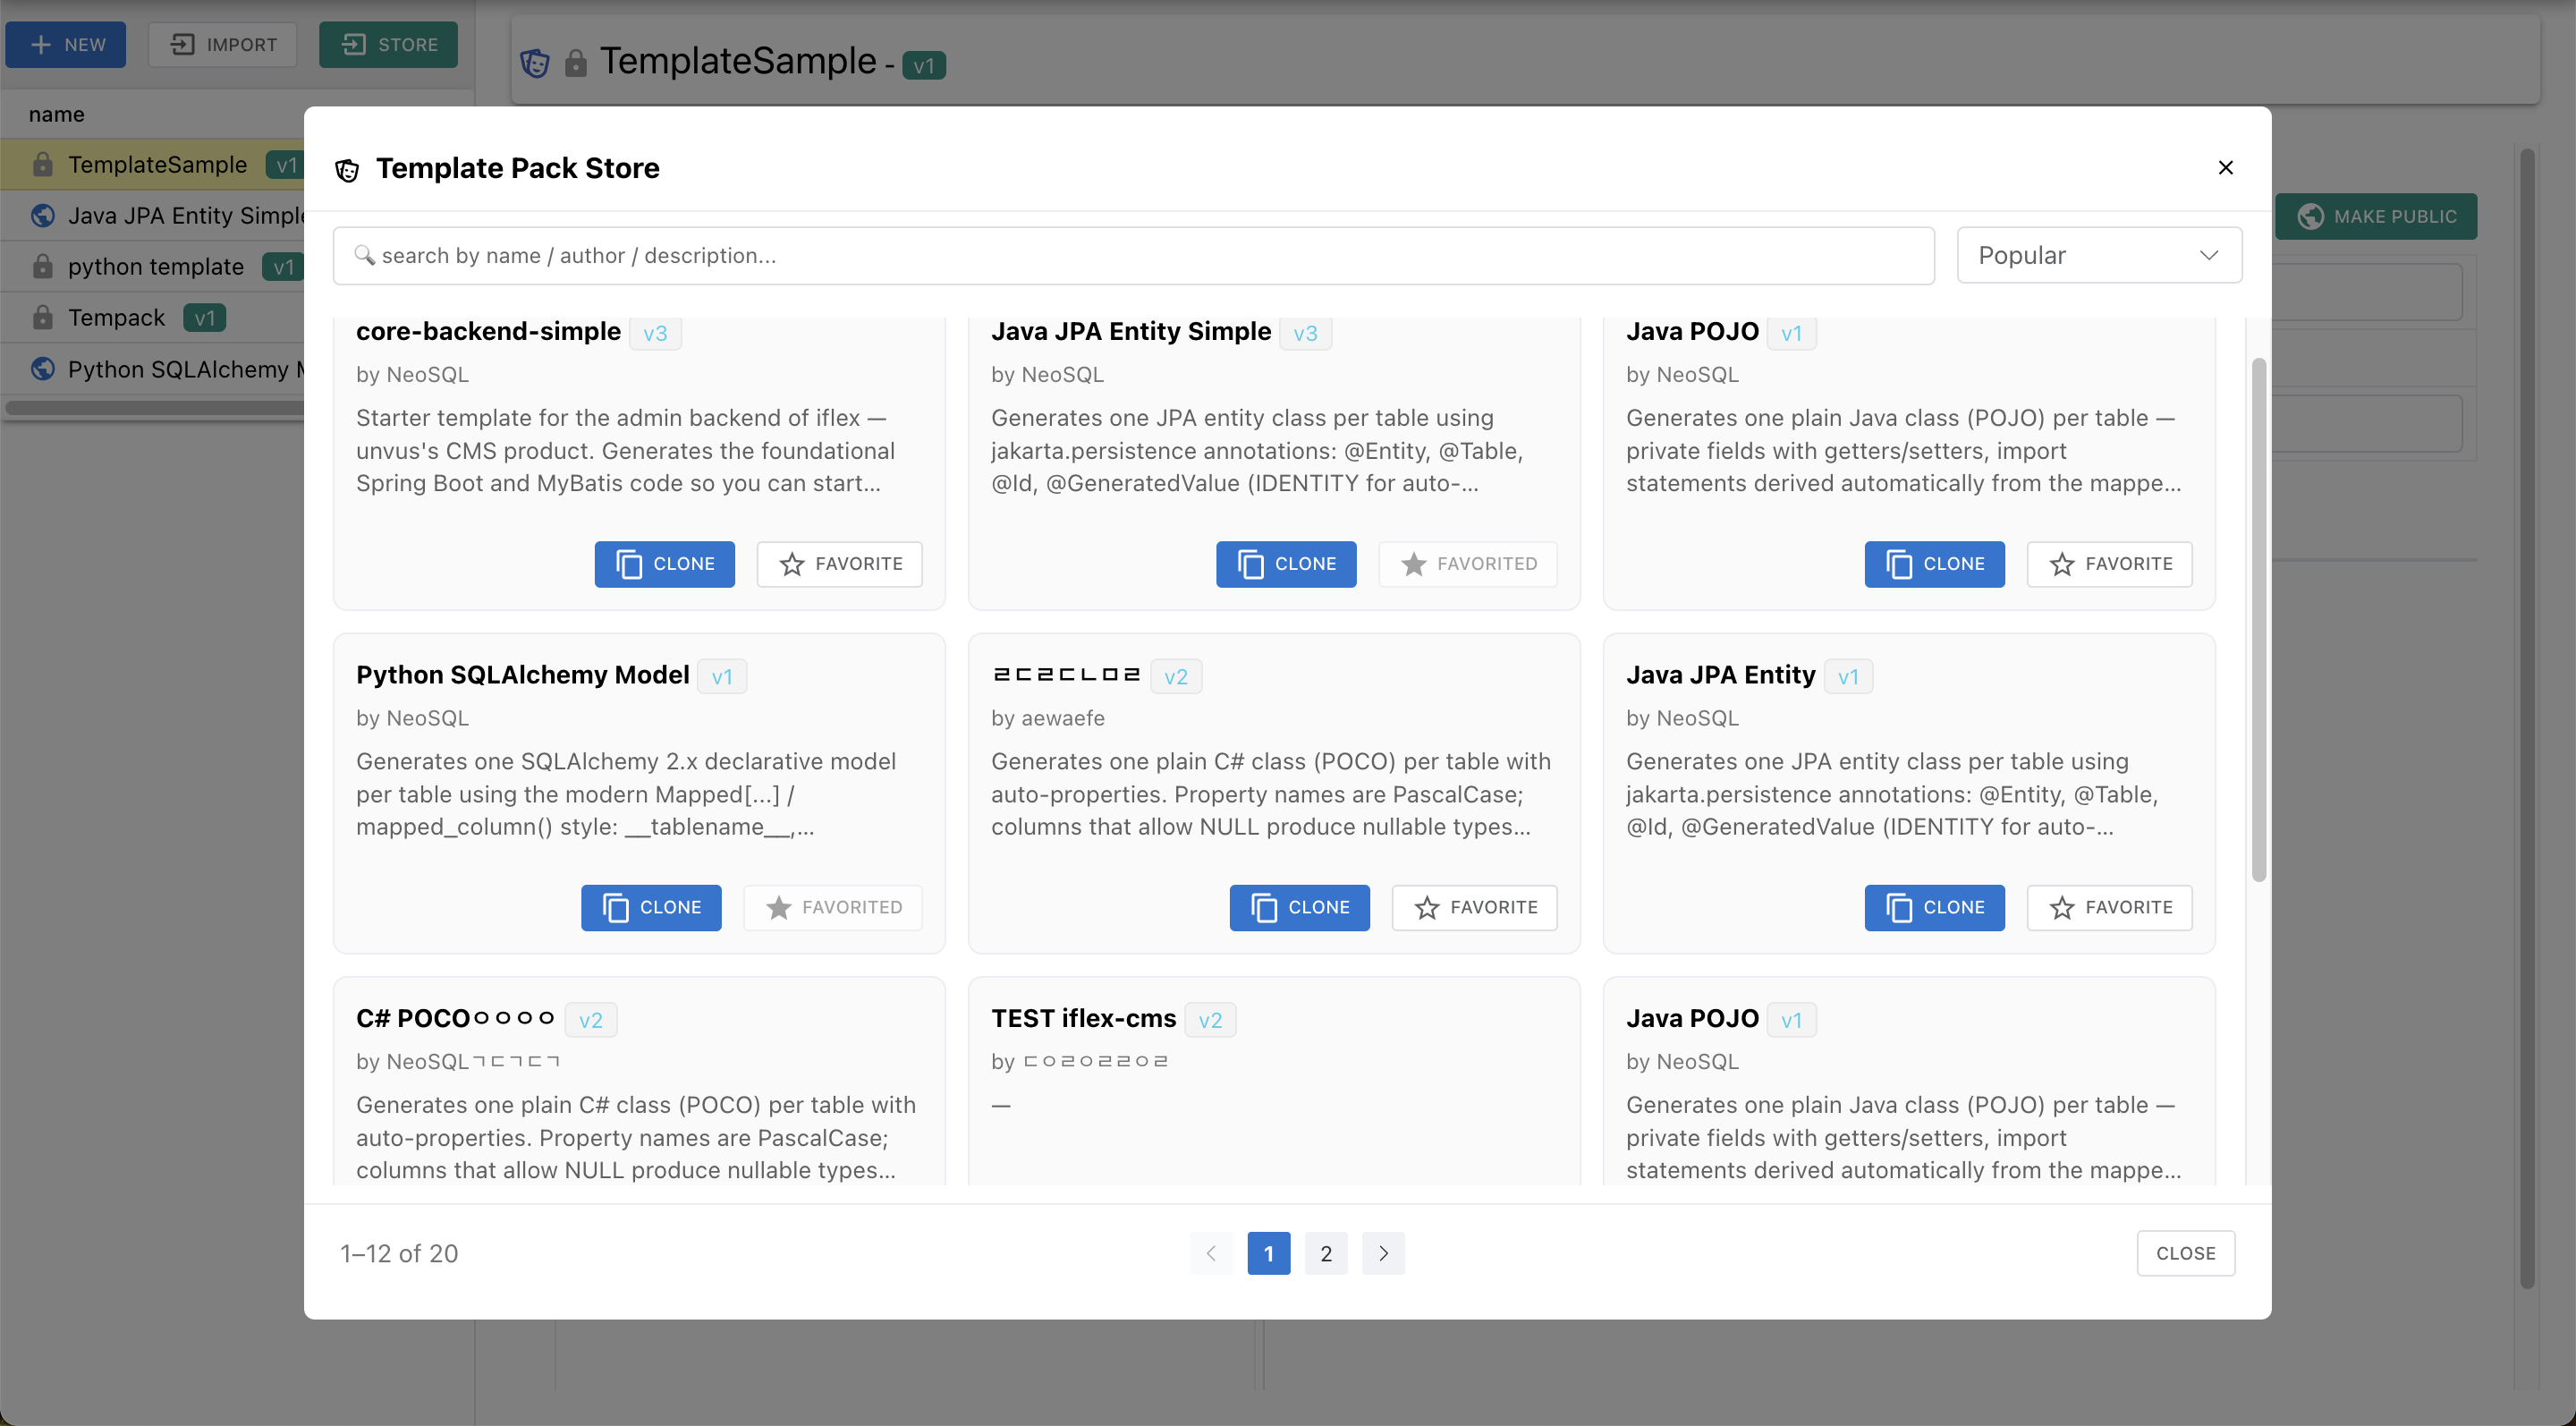Clone the core-backend-simple template pack

664,564
